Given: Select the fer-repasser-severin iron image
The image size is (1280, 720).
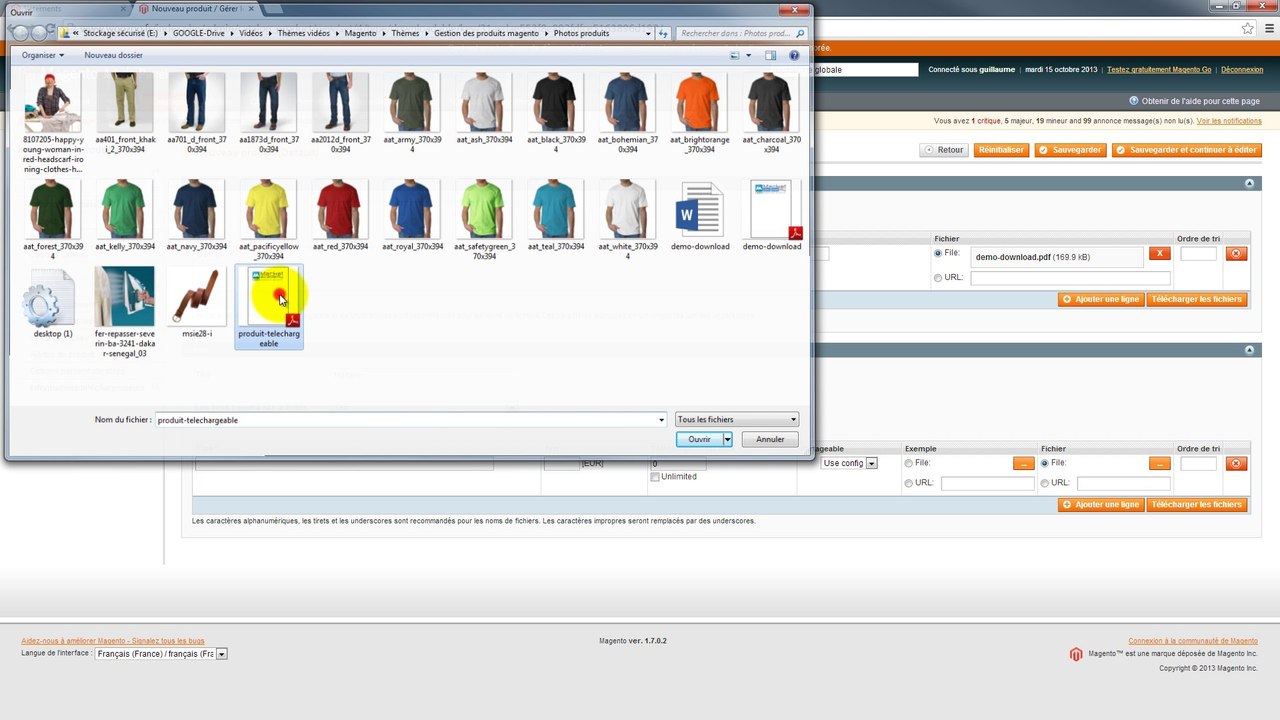Looking at the screenshot, I should (x=125, y=312).
